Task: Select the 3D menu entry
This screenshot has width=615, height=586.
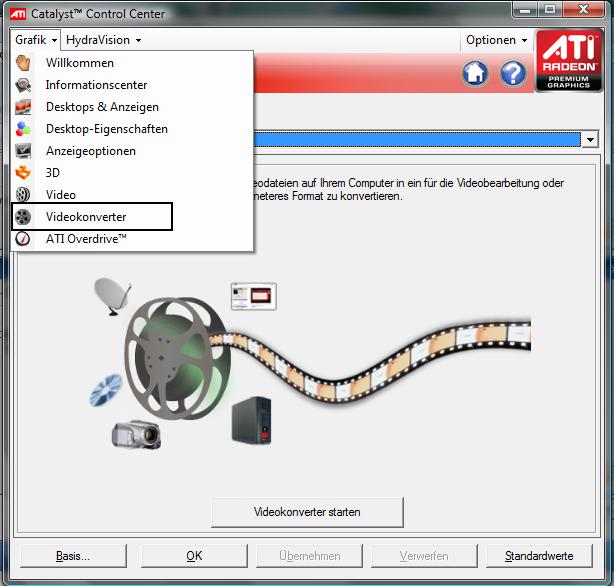Action: pos(133,173)
